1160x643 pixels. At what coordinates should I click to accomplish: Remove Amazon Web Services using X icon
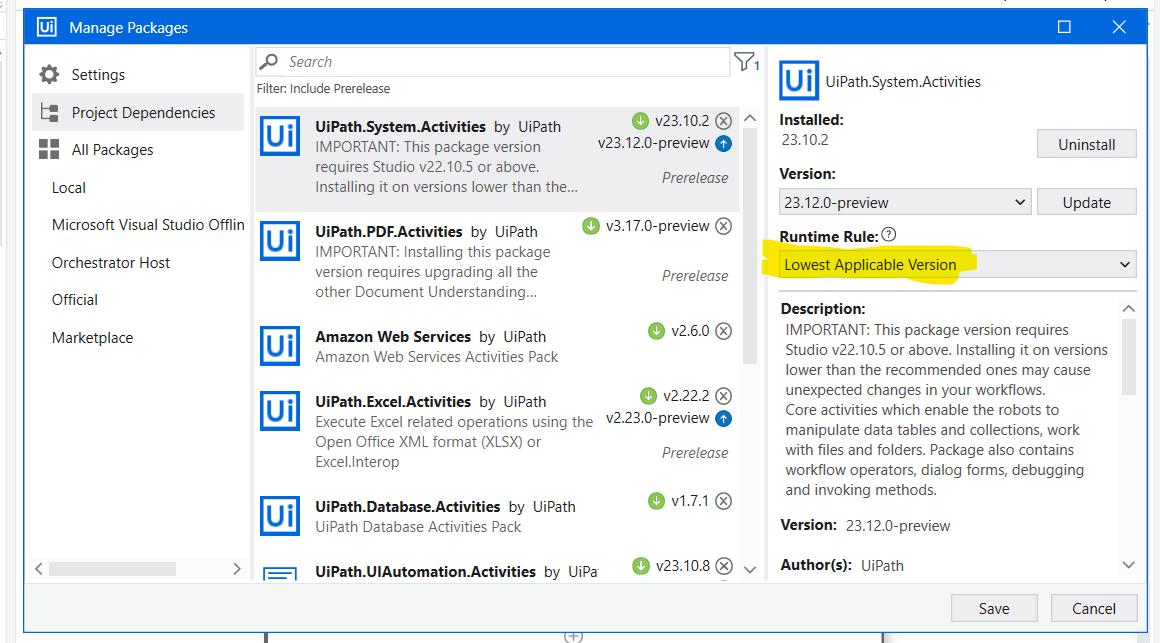coord(724,331)
